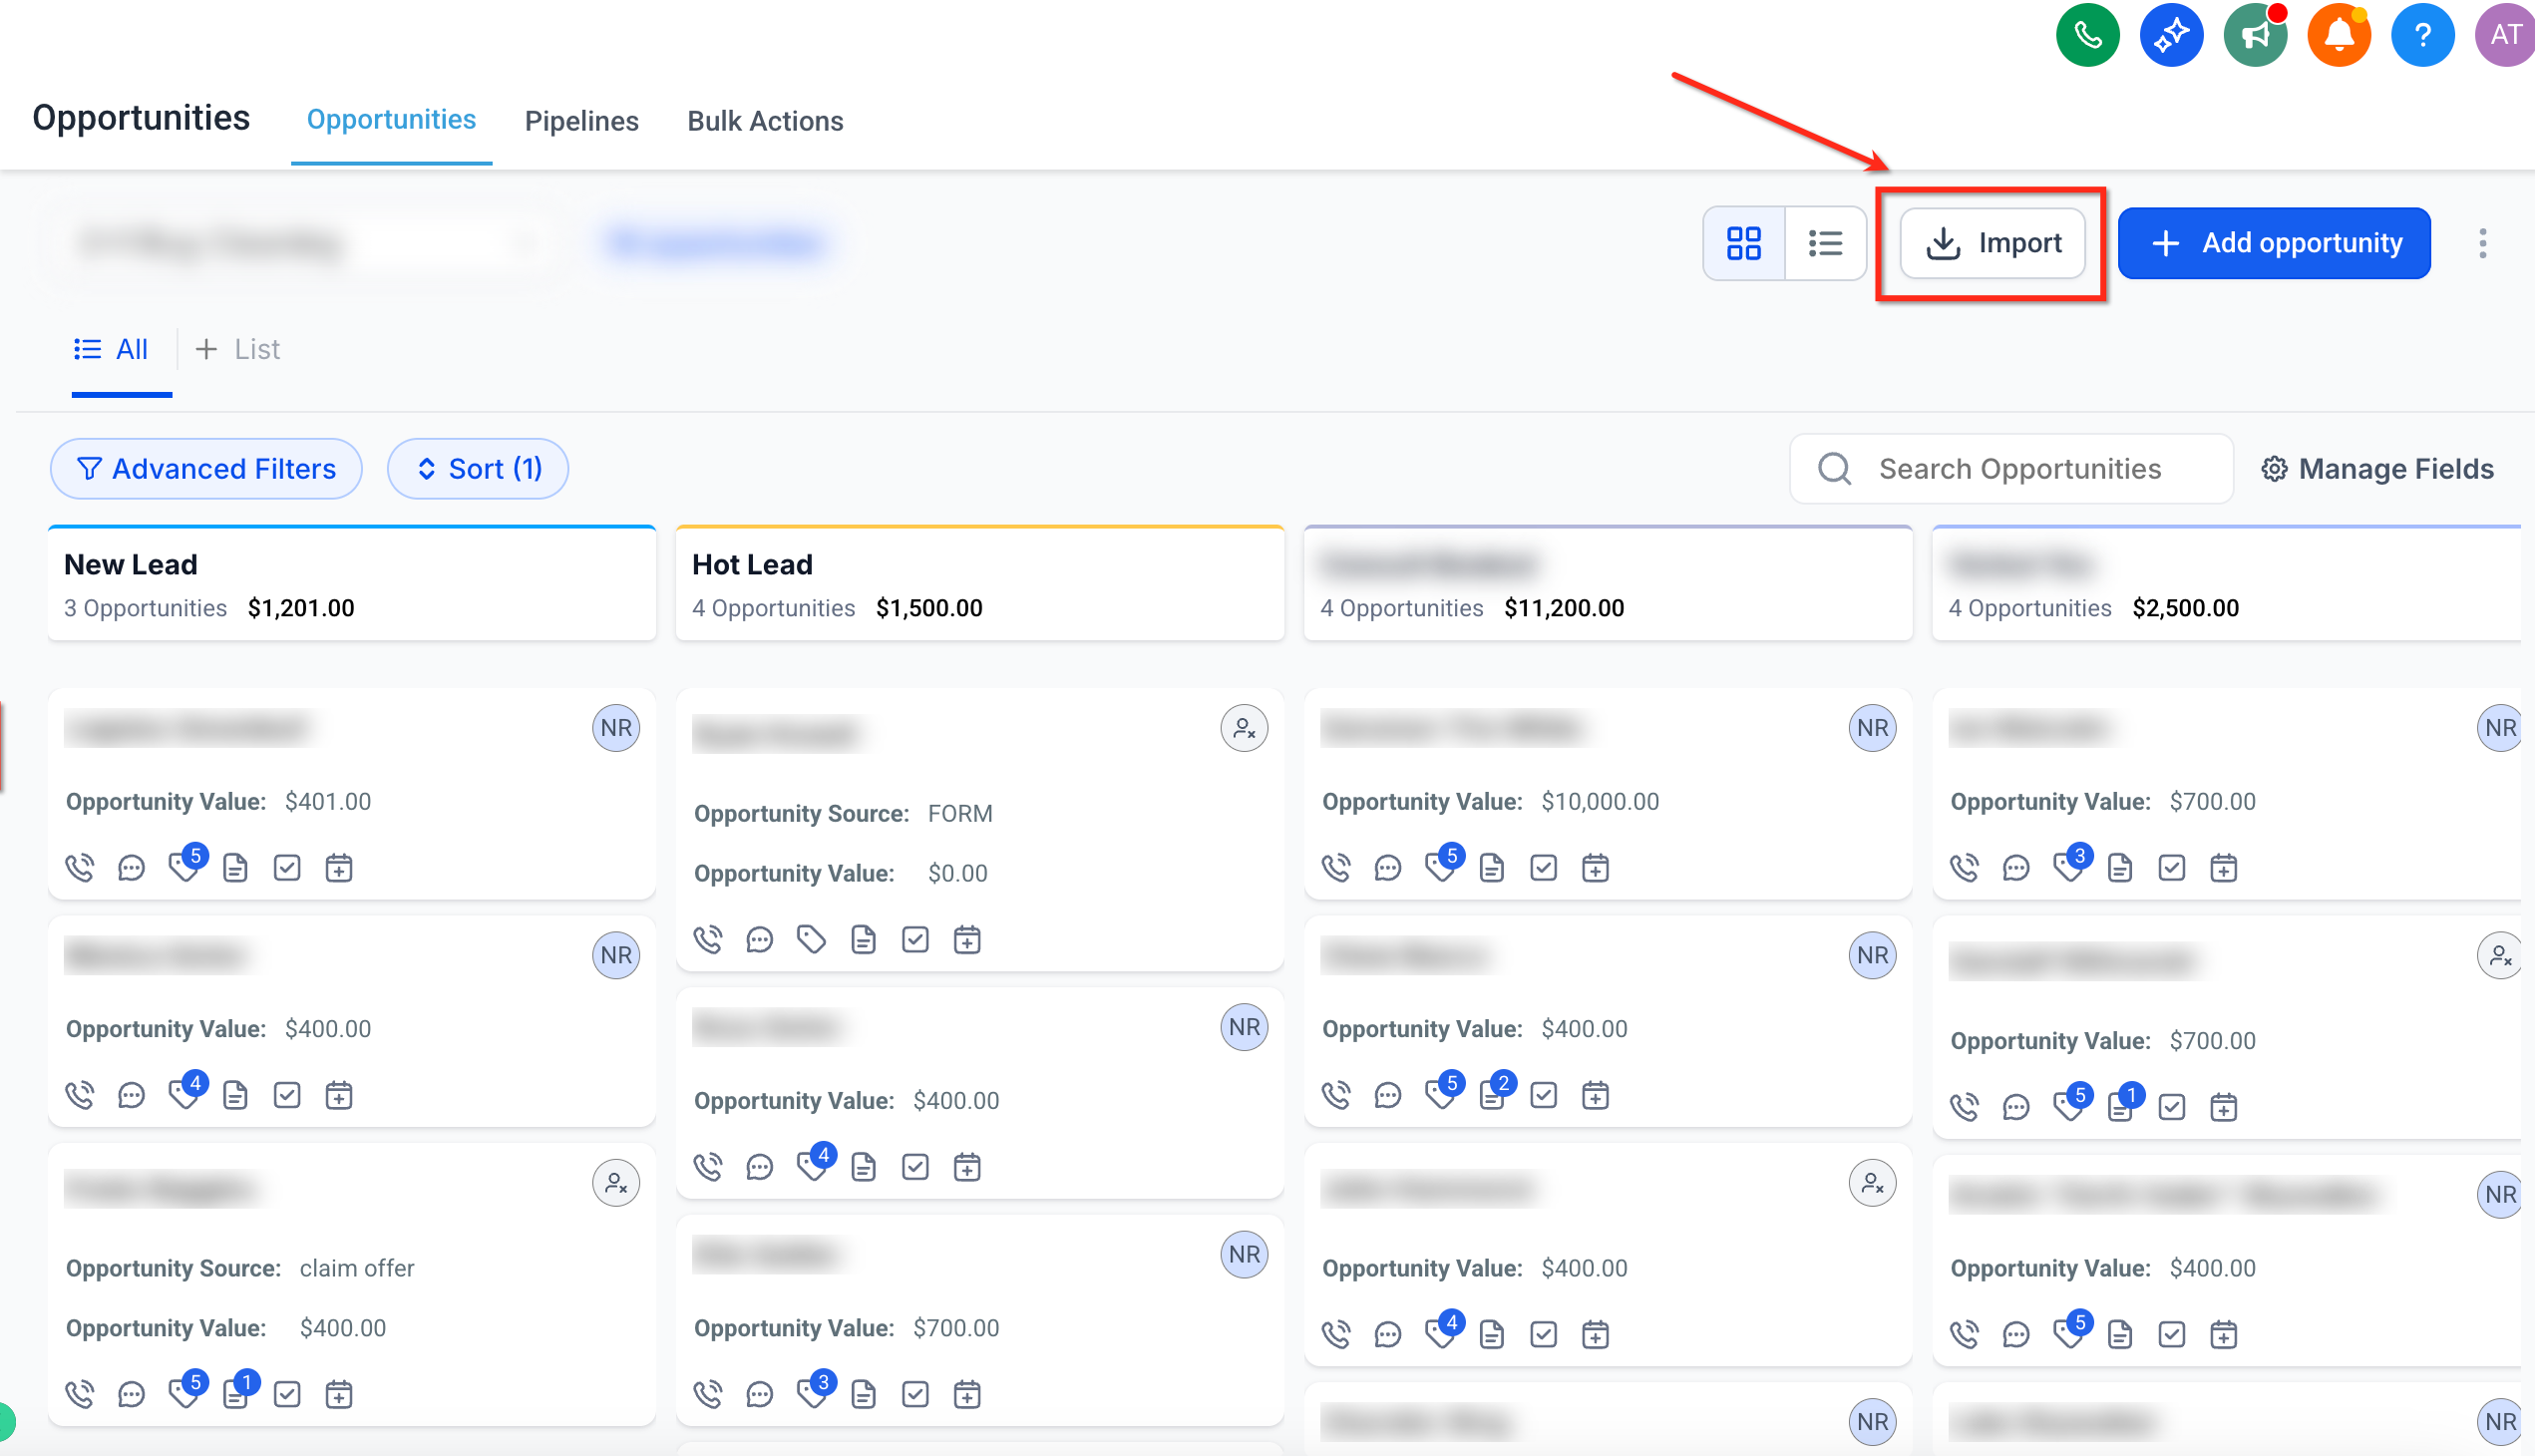
Task: Open the blue help question mark icon
Action: tap(2422, 35)
